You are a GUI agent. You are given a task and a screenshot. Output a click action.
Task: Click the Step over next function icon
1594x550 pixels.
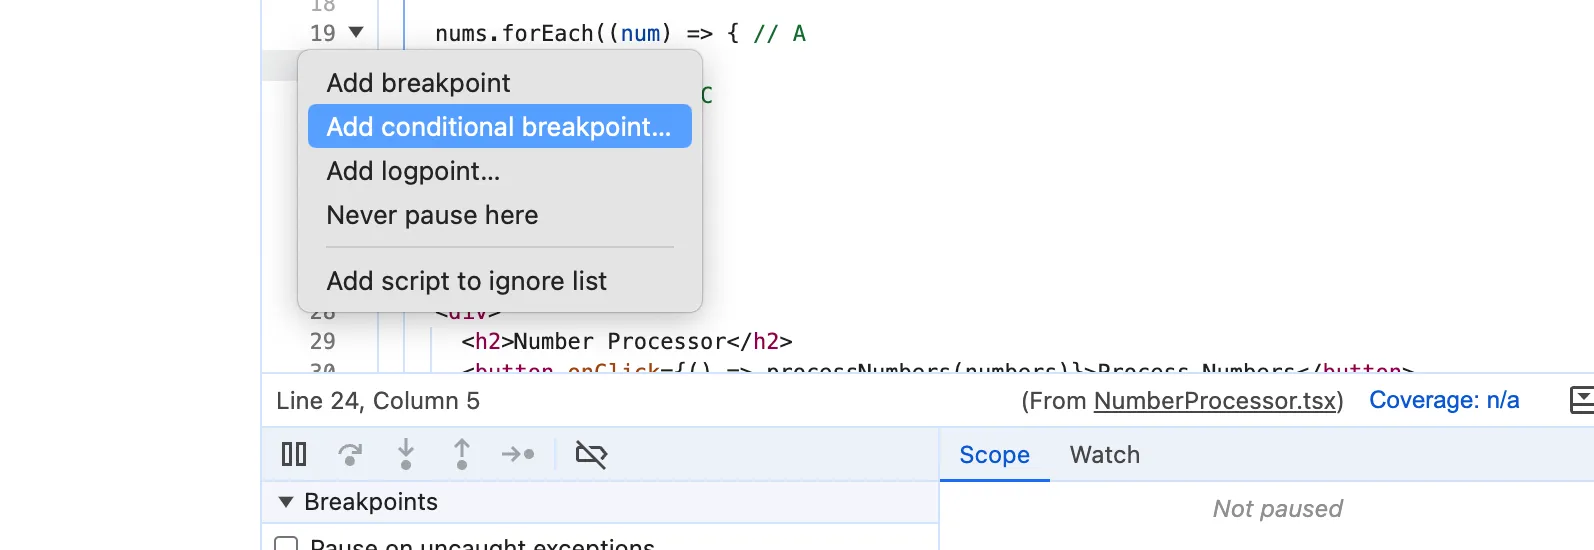point(350,454)
